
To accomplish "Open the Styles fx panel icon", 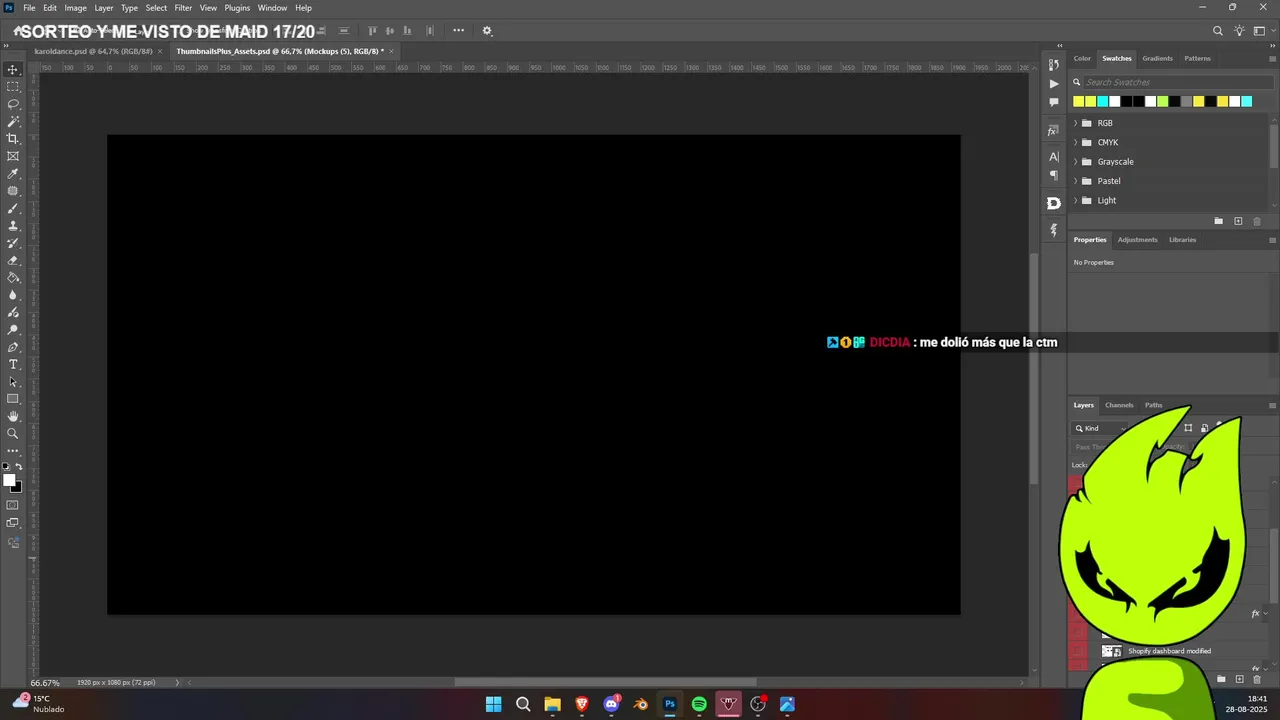I will pyautogui.click(x=1053, y=131).
